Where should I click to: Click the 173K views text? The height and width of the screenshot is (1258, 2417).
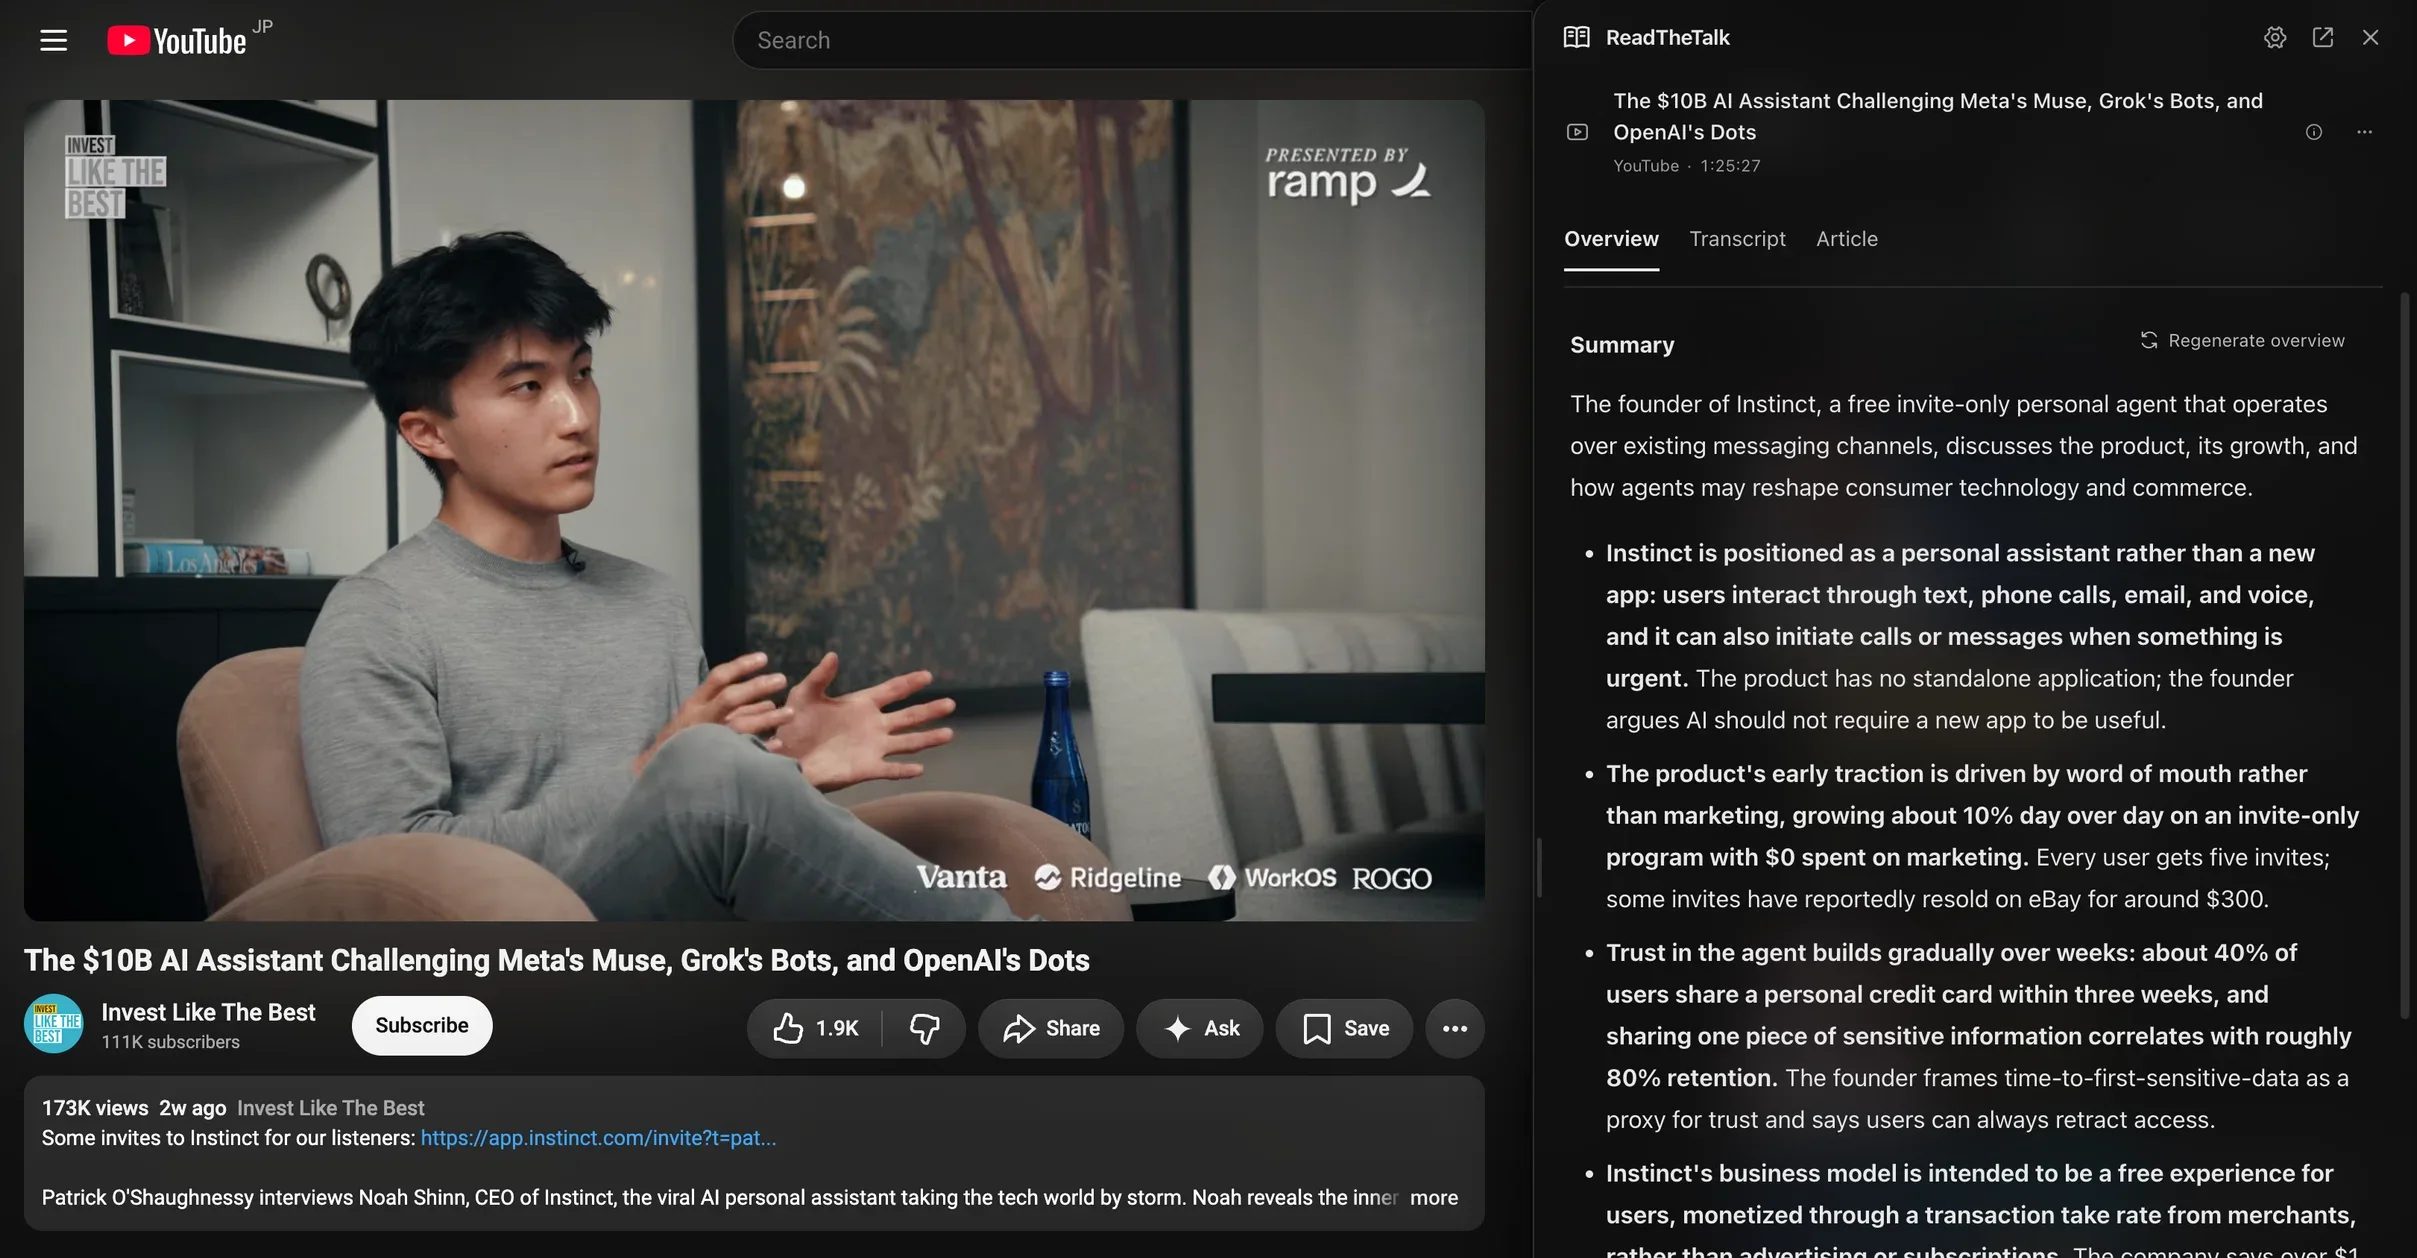click(x=95, y=1108)
